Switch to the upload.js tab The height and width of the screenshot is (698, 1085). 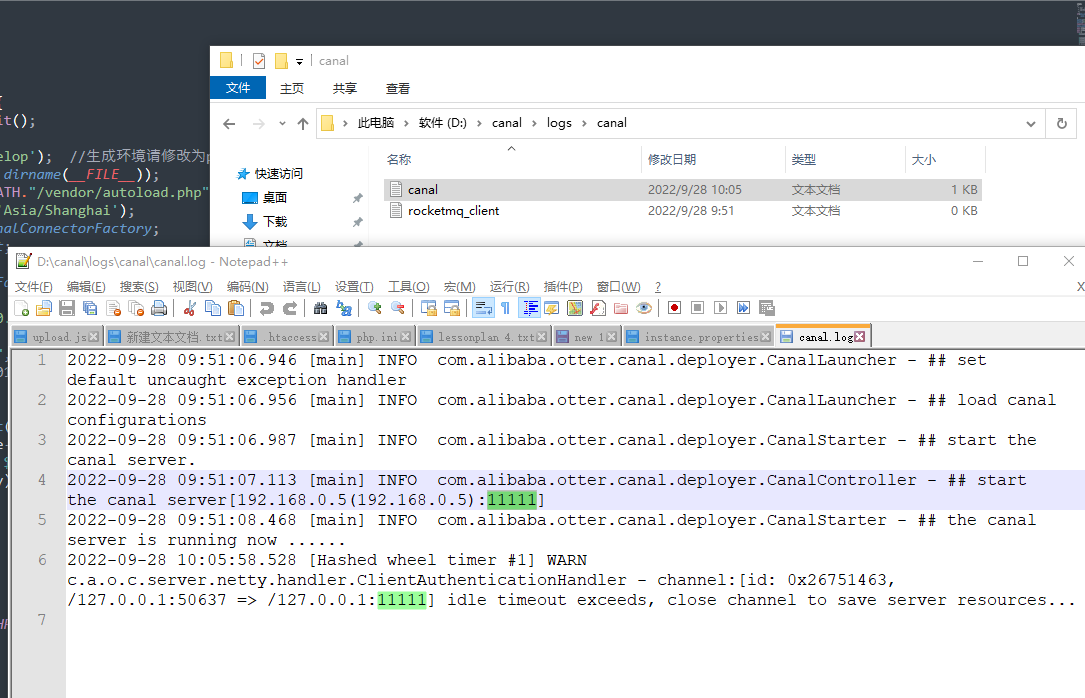[59, 337]
